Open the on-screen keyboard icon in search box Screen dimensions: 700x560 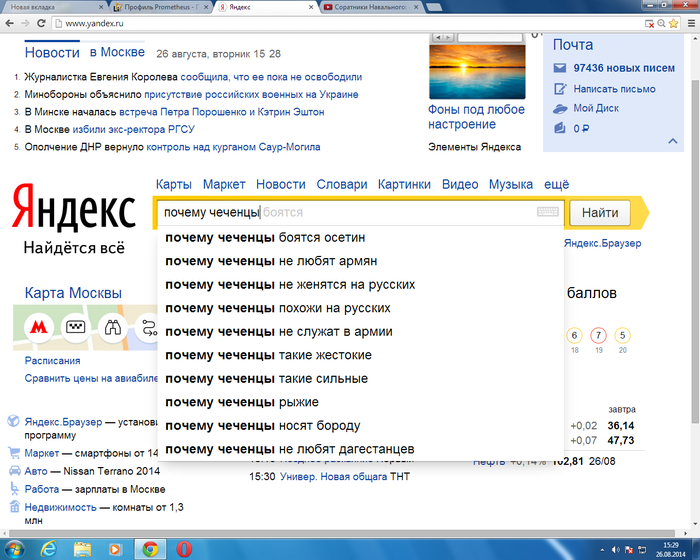tap(547, 212)
